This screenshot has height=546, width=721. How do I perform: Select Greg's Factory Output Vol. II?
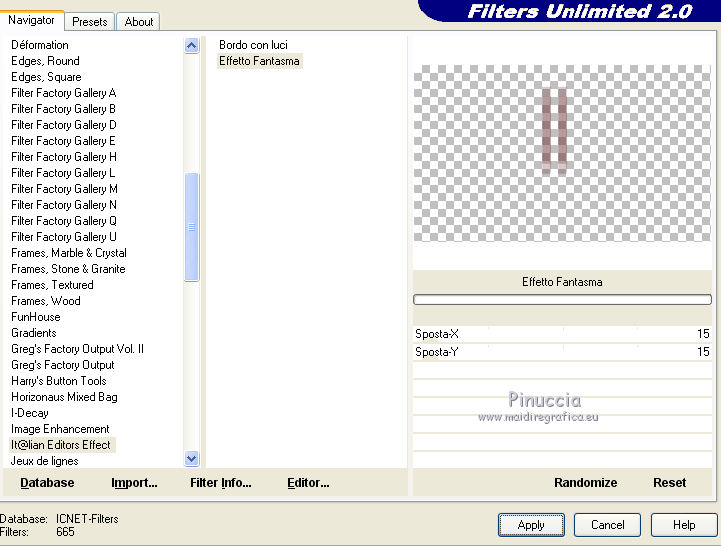(77, 349)
